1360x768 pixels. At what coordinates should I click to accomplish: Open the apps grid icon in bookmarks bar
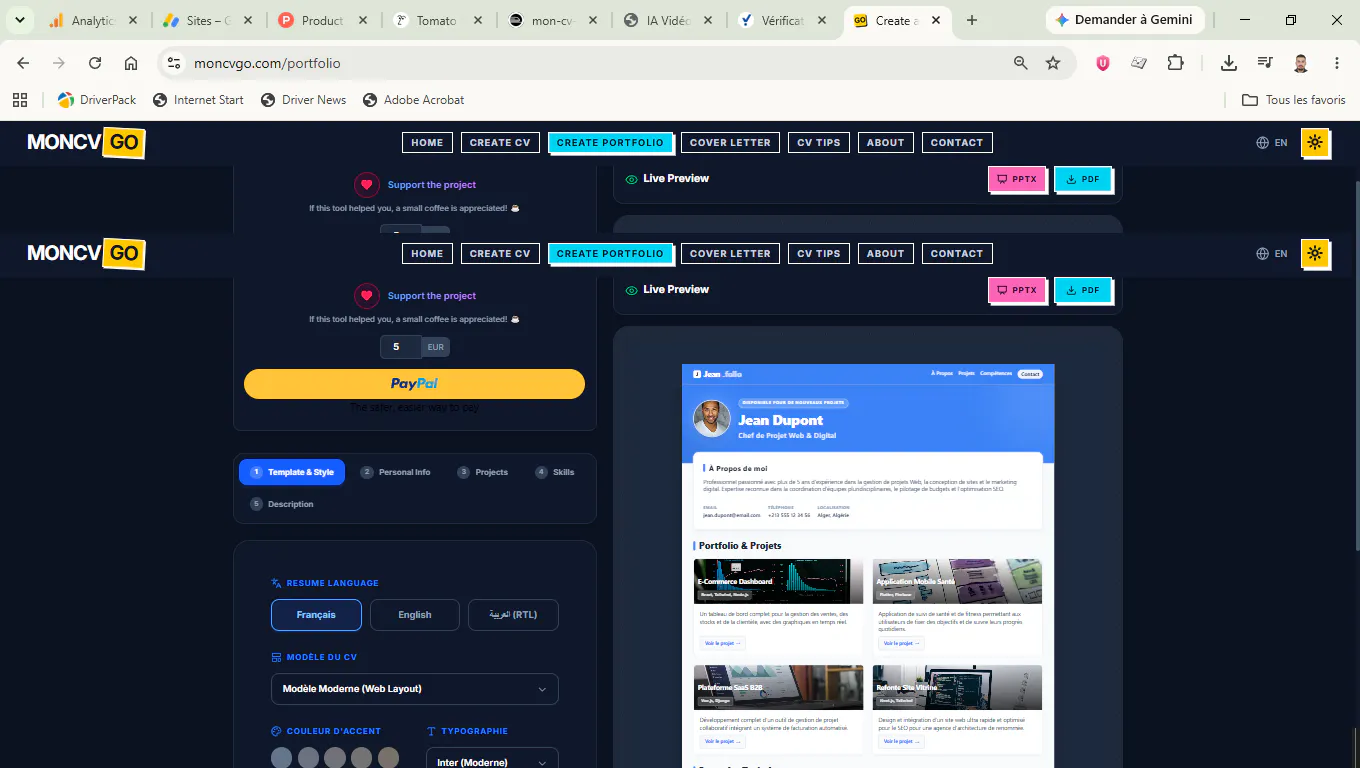(19, 100)
